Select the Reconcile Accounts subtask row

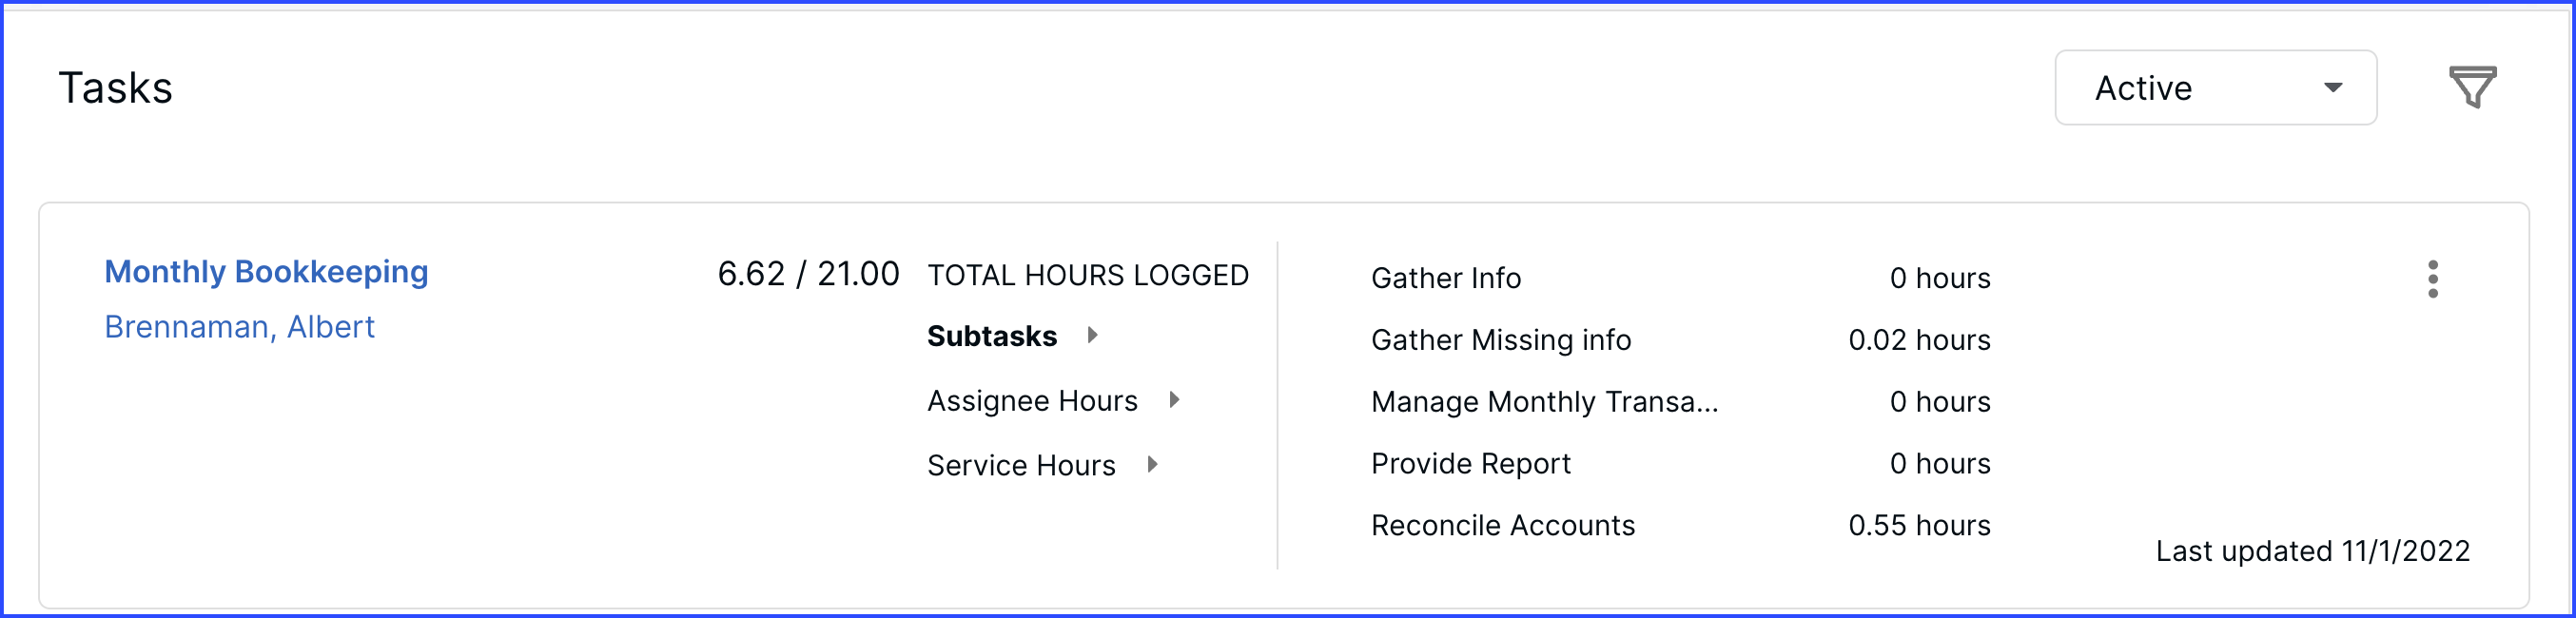(x=1502, y=525)
